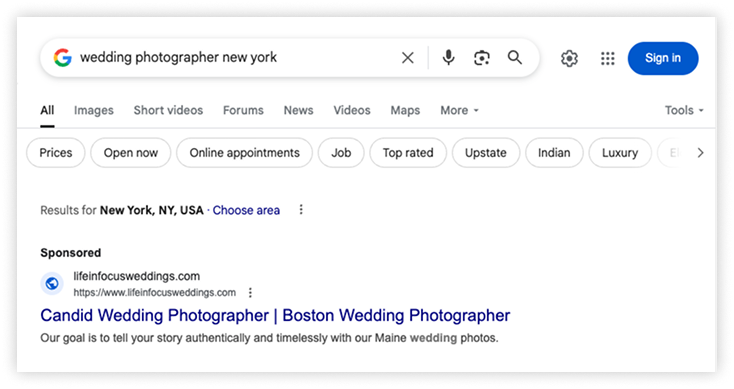Click the https://www.lifeinfocusweddings.com URL

[154, 293]
